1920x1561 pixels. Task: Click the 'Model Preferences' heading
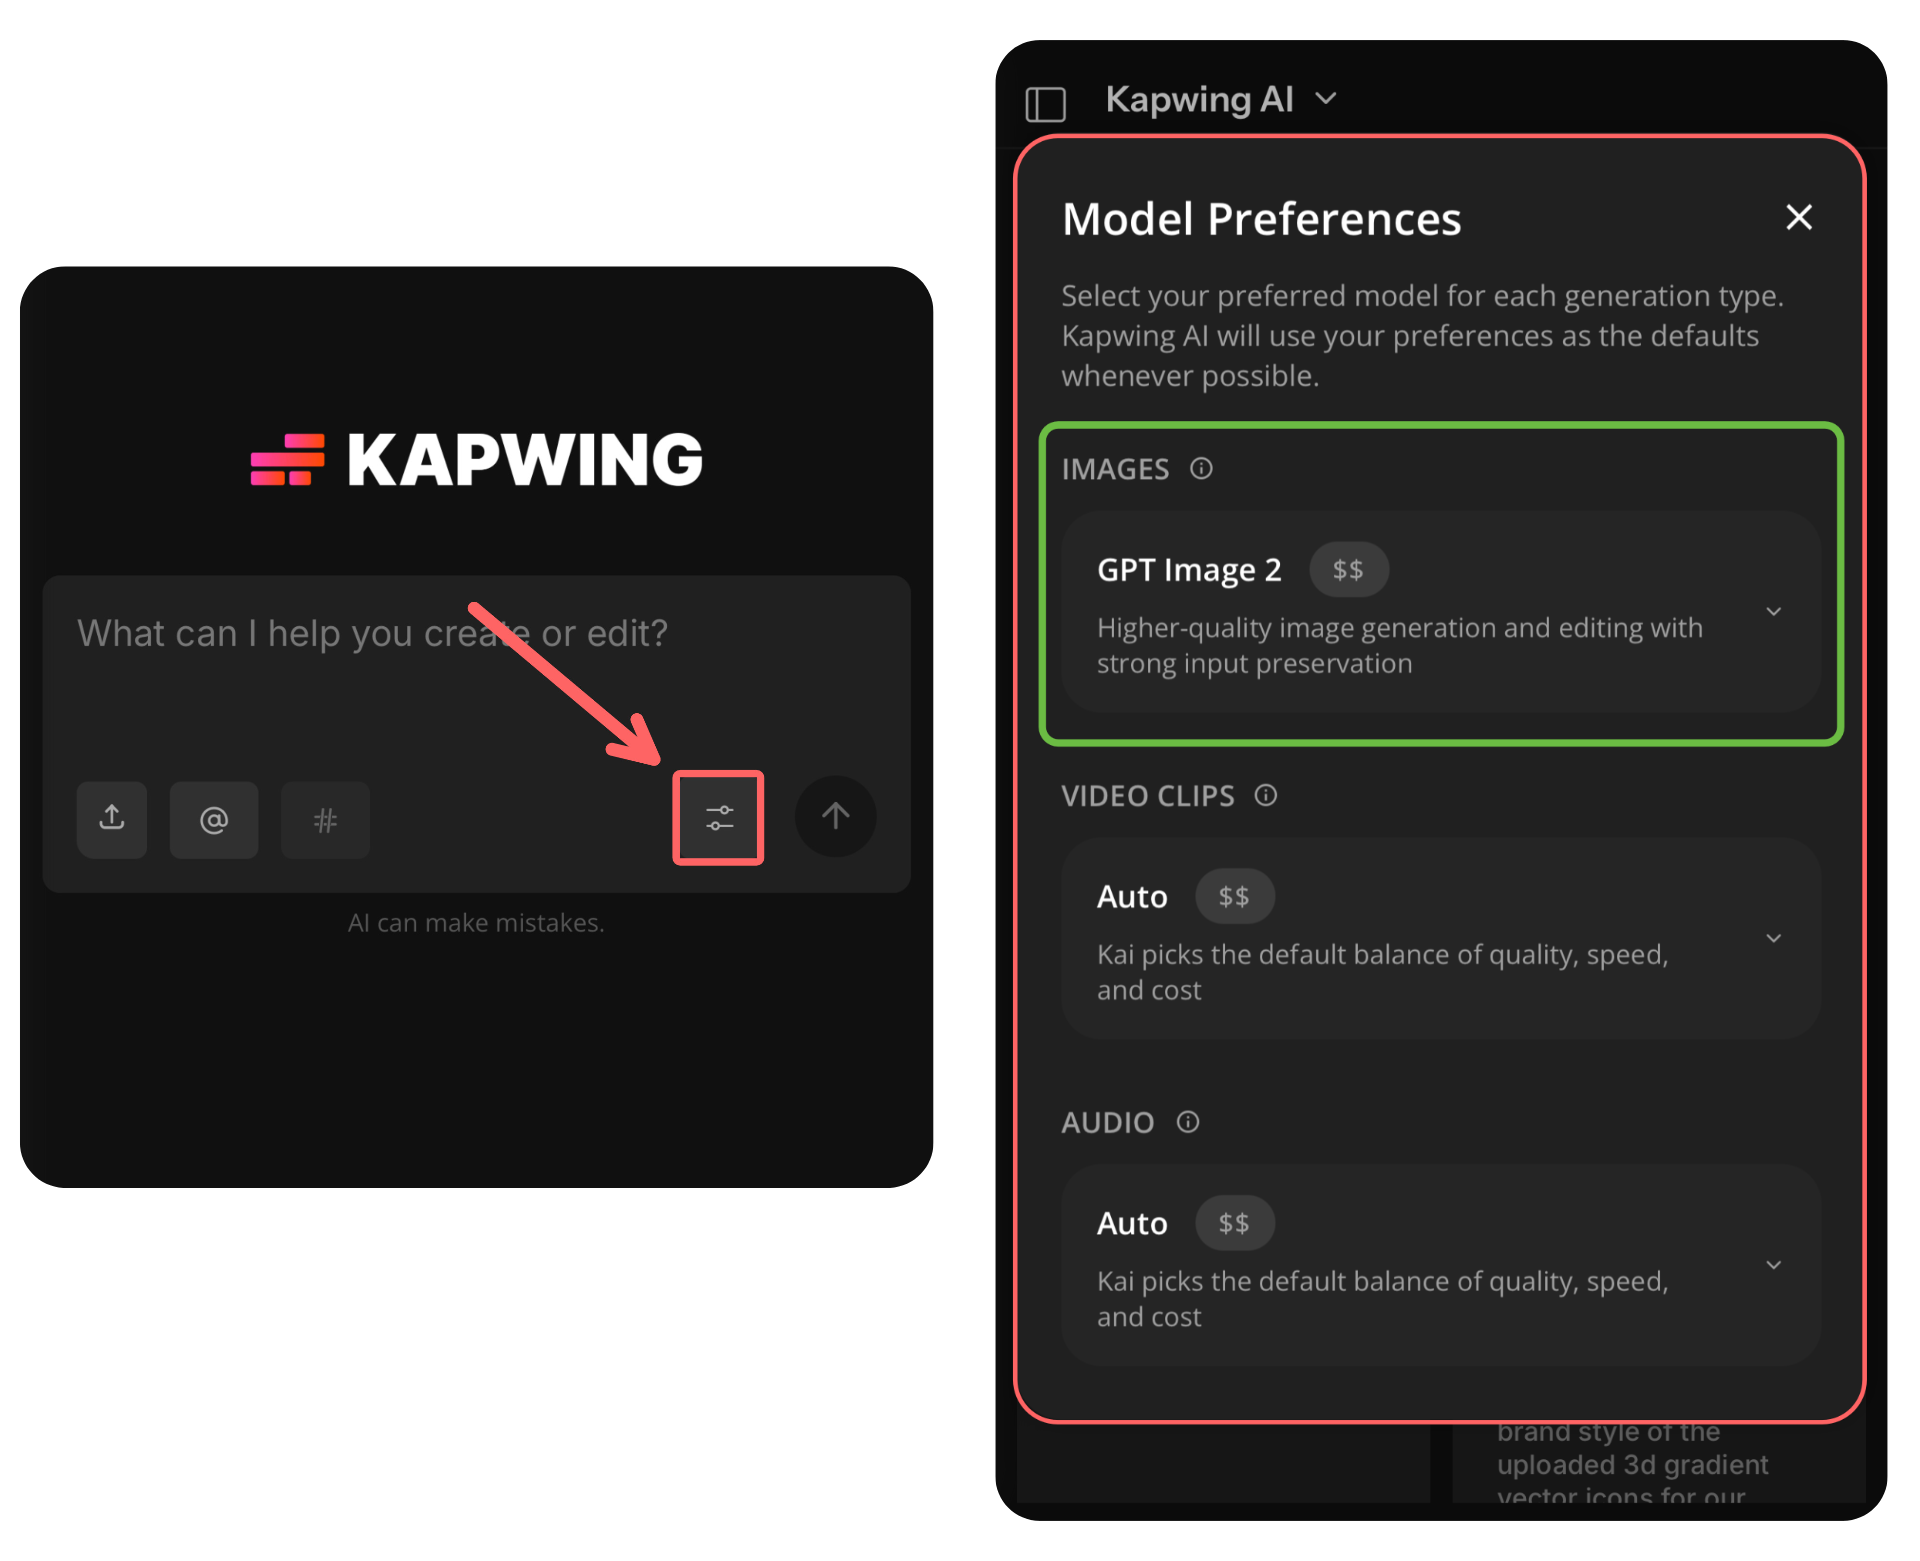click(1261, 219)
